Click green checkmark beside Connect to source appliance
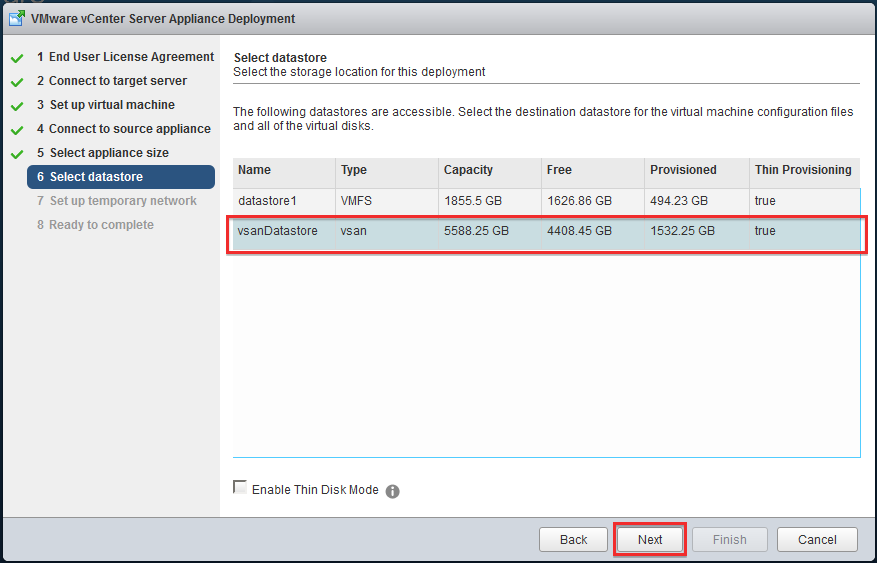 (17, 130)
